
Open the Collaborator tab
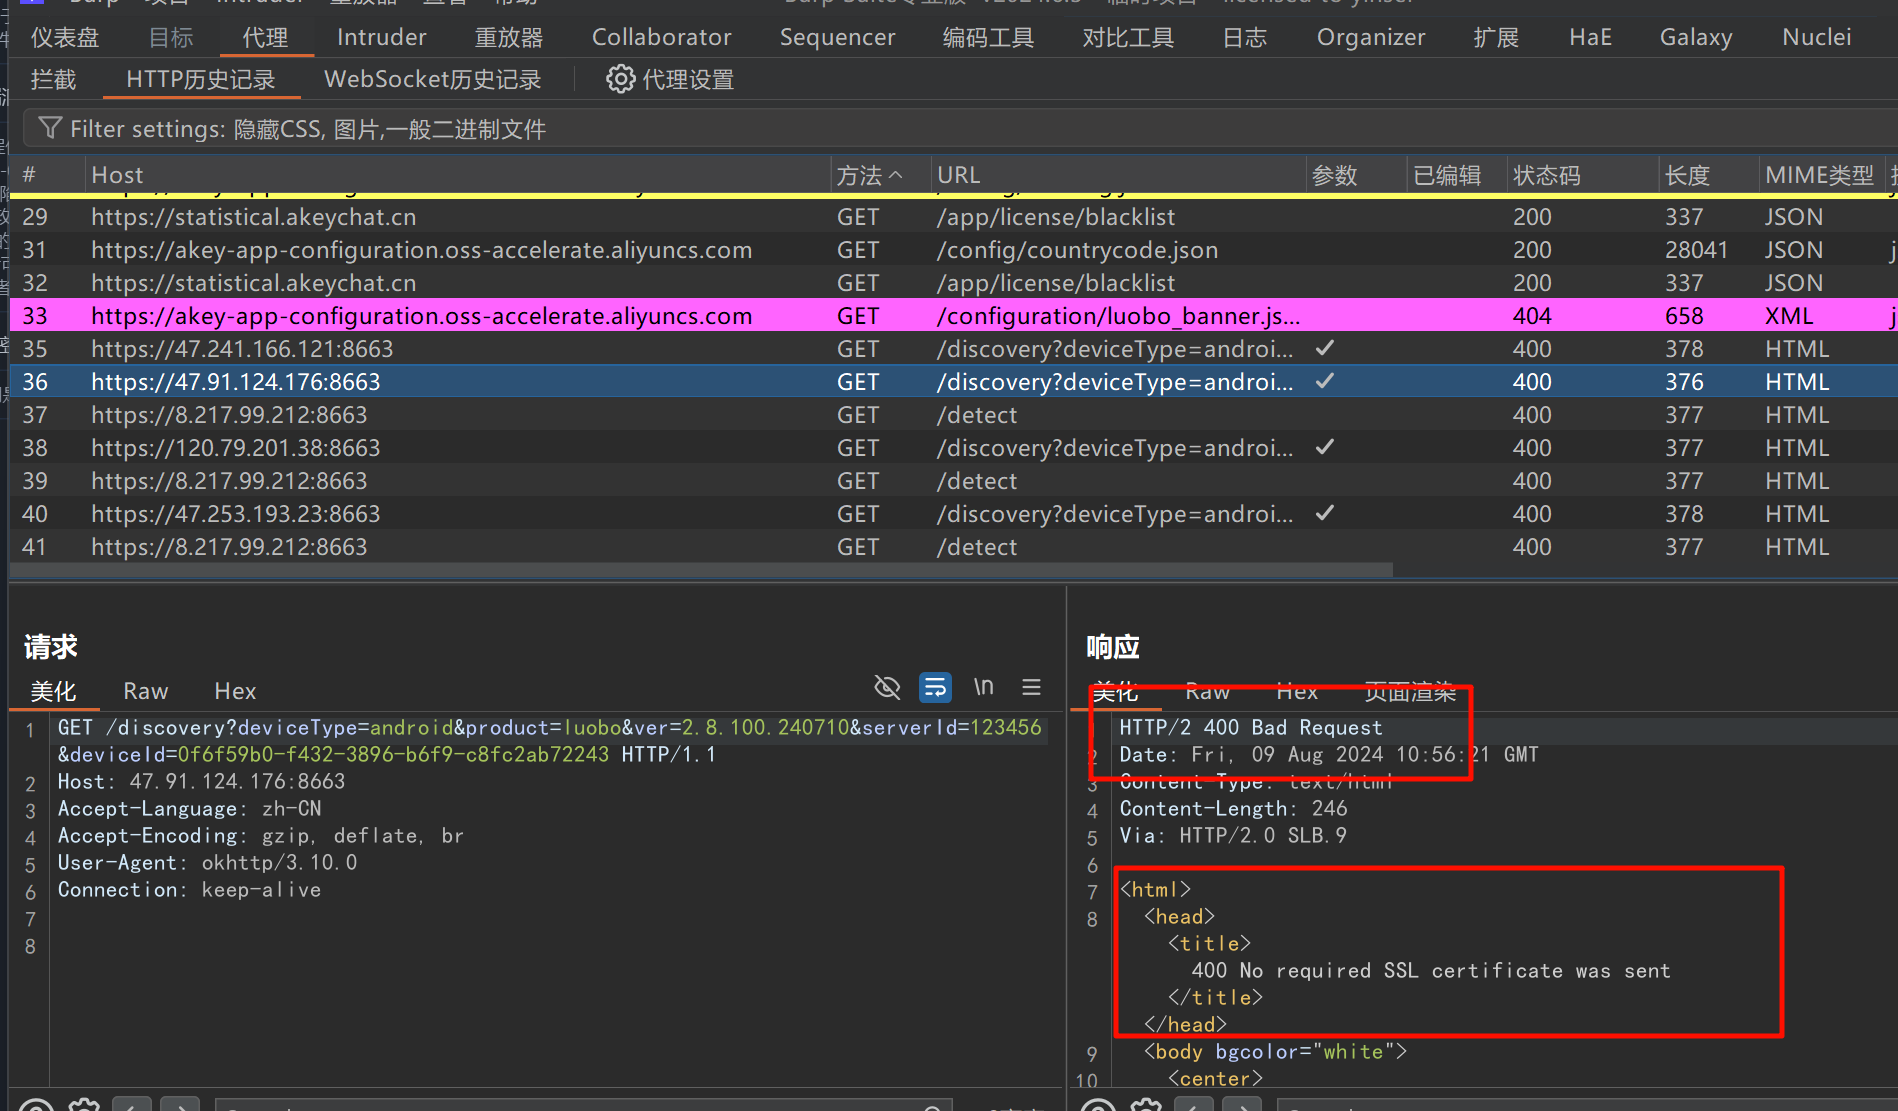pyautogui.click(x=661, y=37)
